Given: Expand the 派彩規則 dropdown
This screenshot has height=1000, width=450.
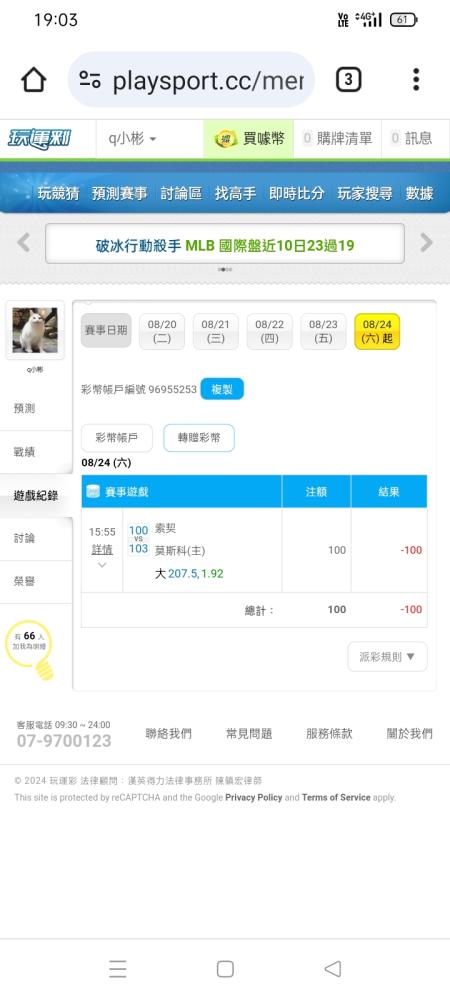Looking at the screenshot, I should (x=388, y=656).
